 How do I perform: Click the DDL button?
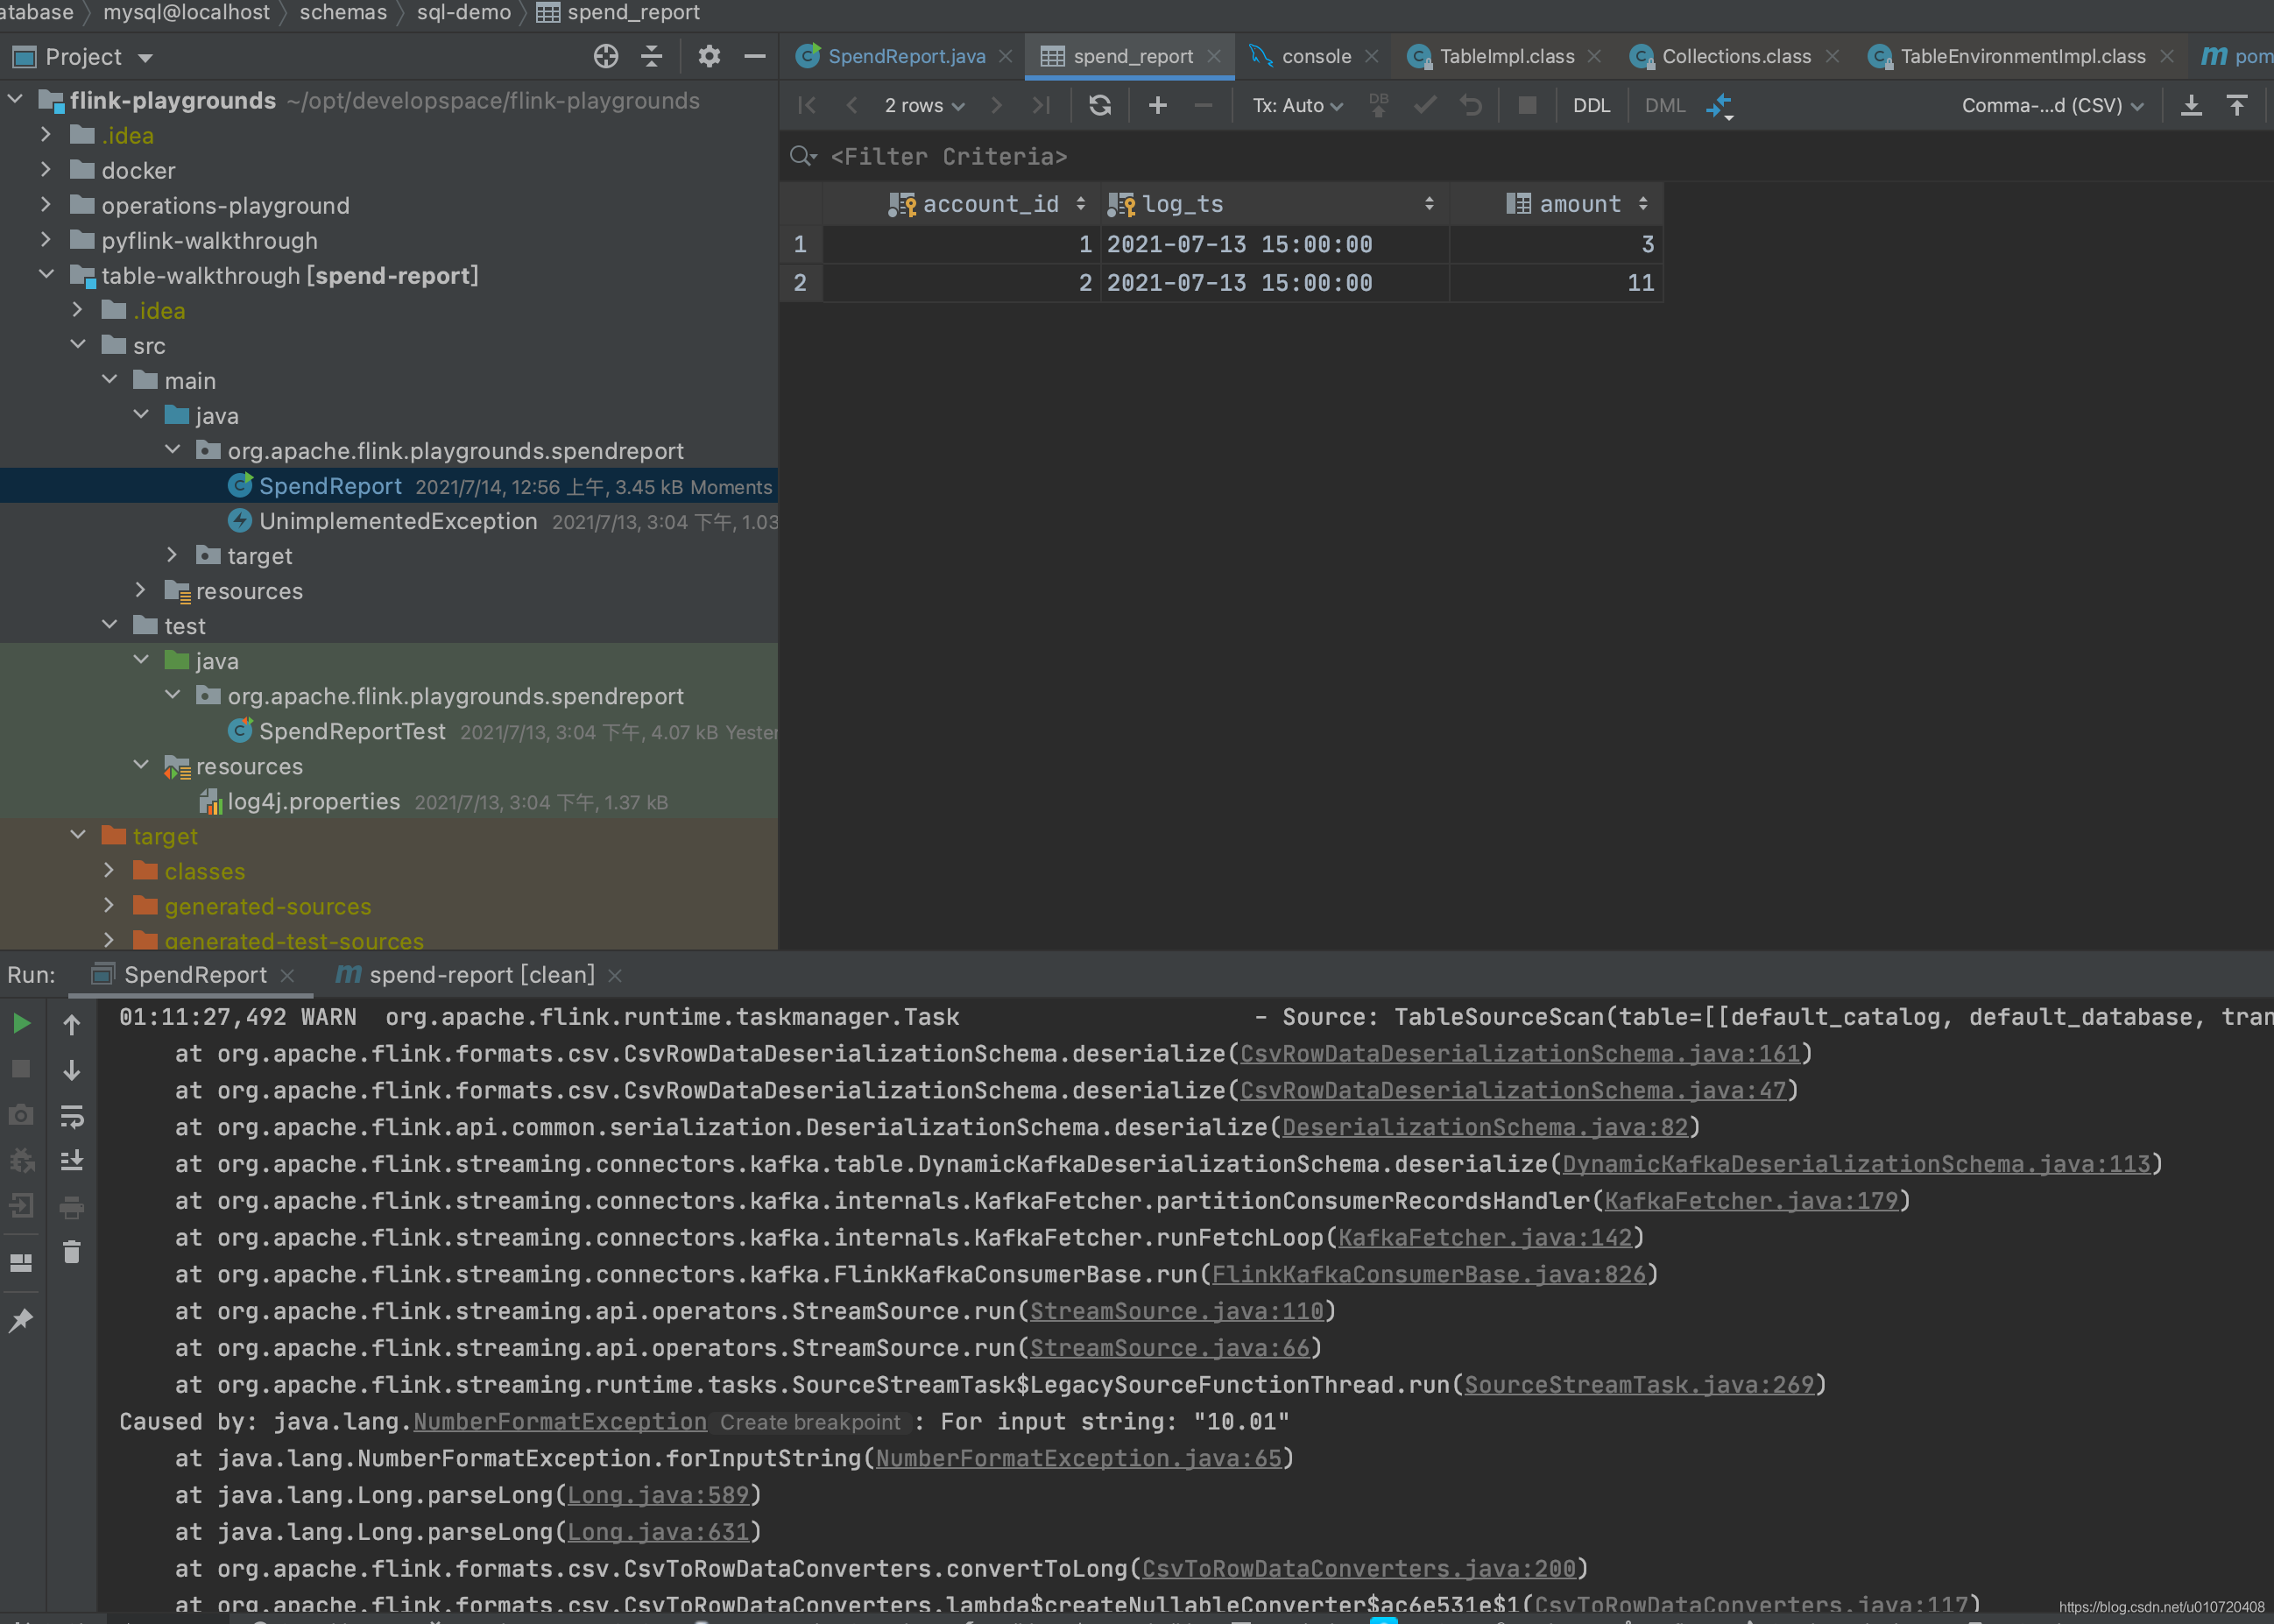click(x=1591, y=105)
